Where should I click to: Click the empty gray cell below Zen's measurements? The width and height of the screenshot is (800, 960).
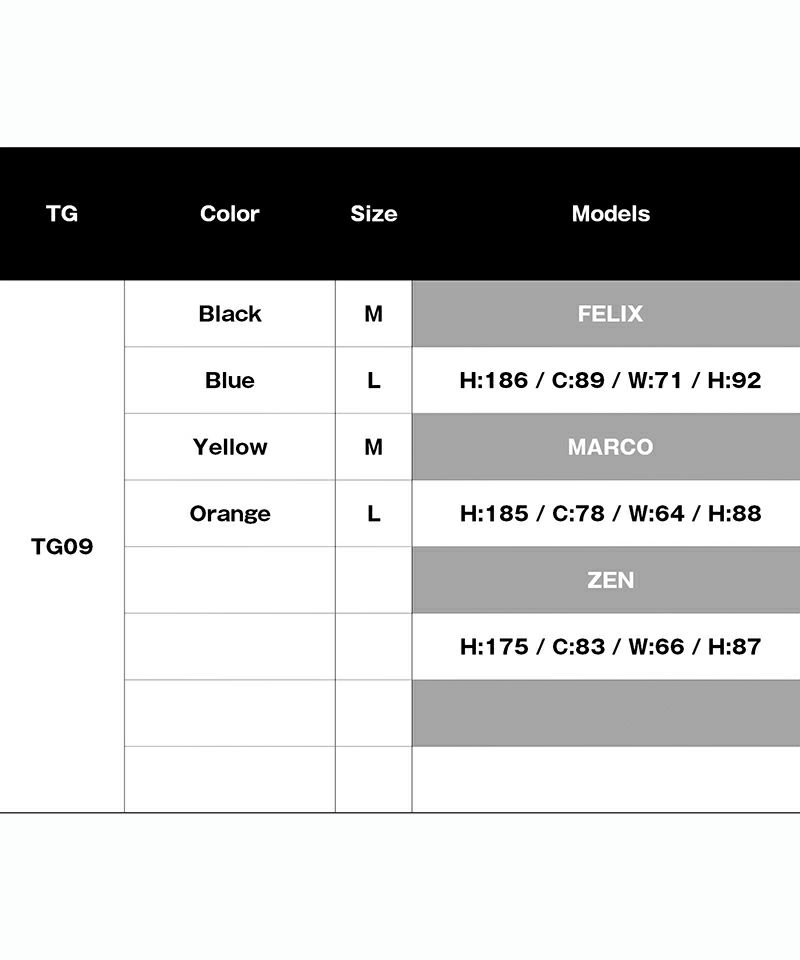[606, 713]
